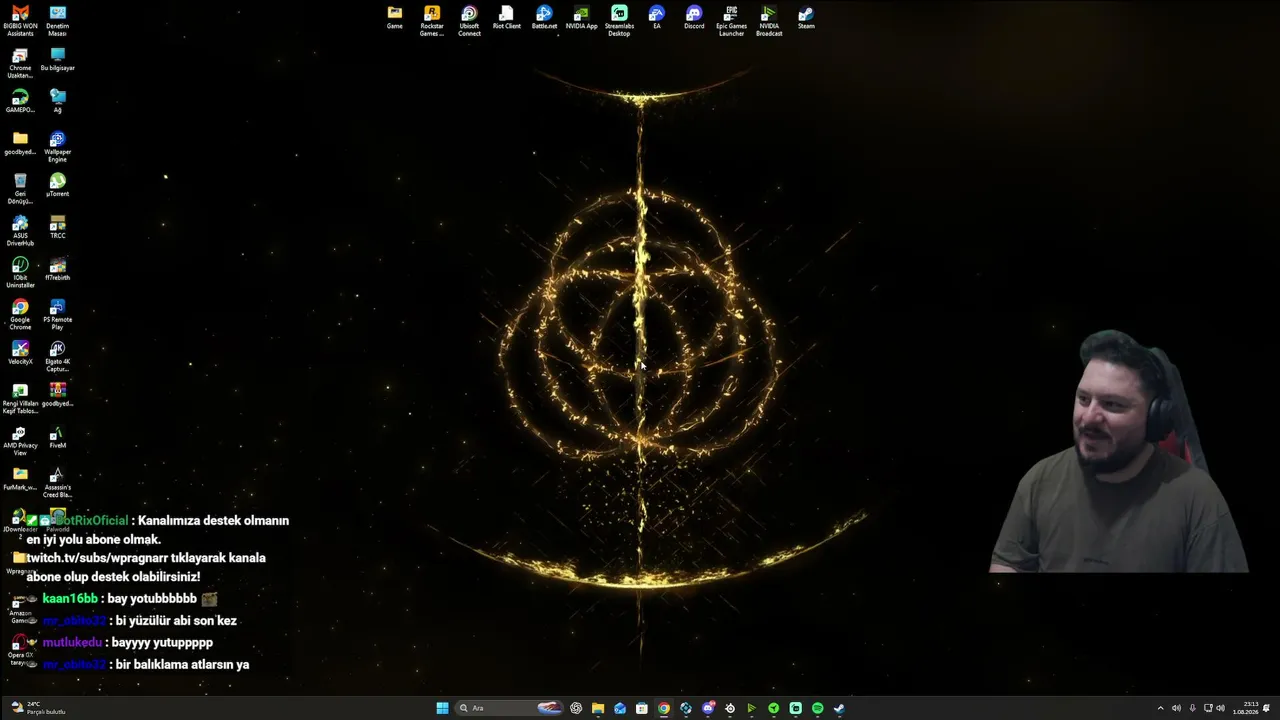Select the Google Chrome desktop shortcut
Screen dimensions: 1280x720
20,315
